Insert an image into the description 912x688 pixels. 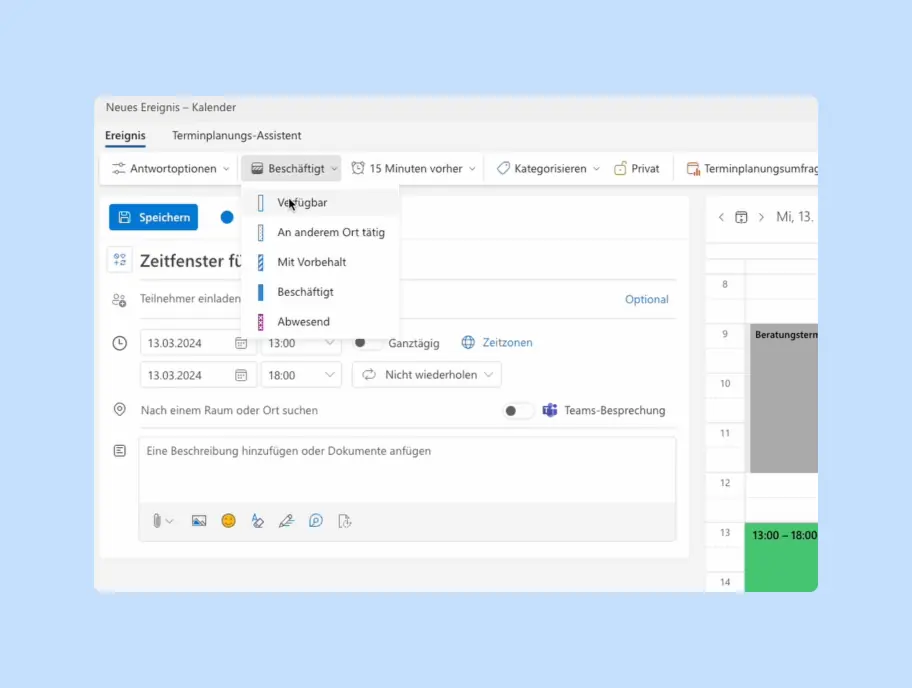pos(199,520)
